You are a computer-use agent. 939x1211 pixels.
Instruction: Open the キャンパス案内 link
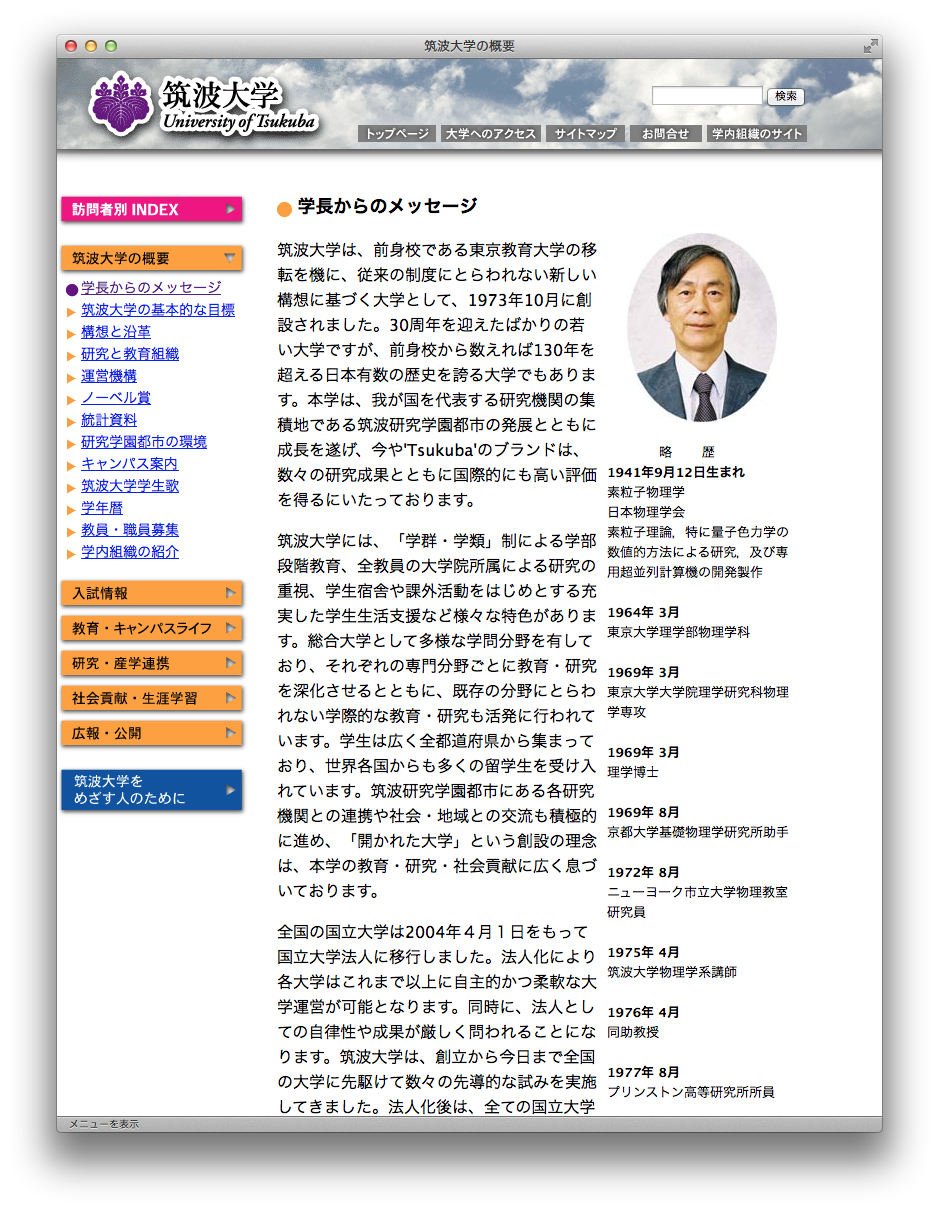tap(130, 464)
